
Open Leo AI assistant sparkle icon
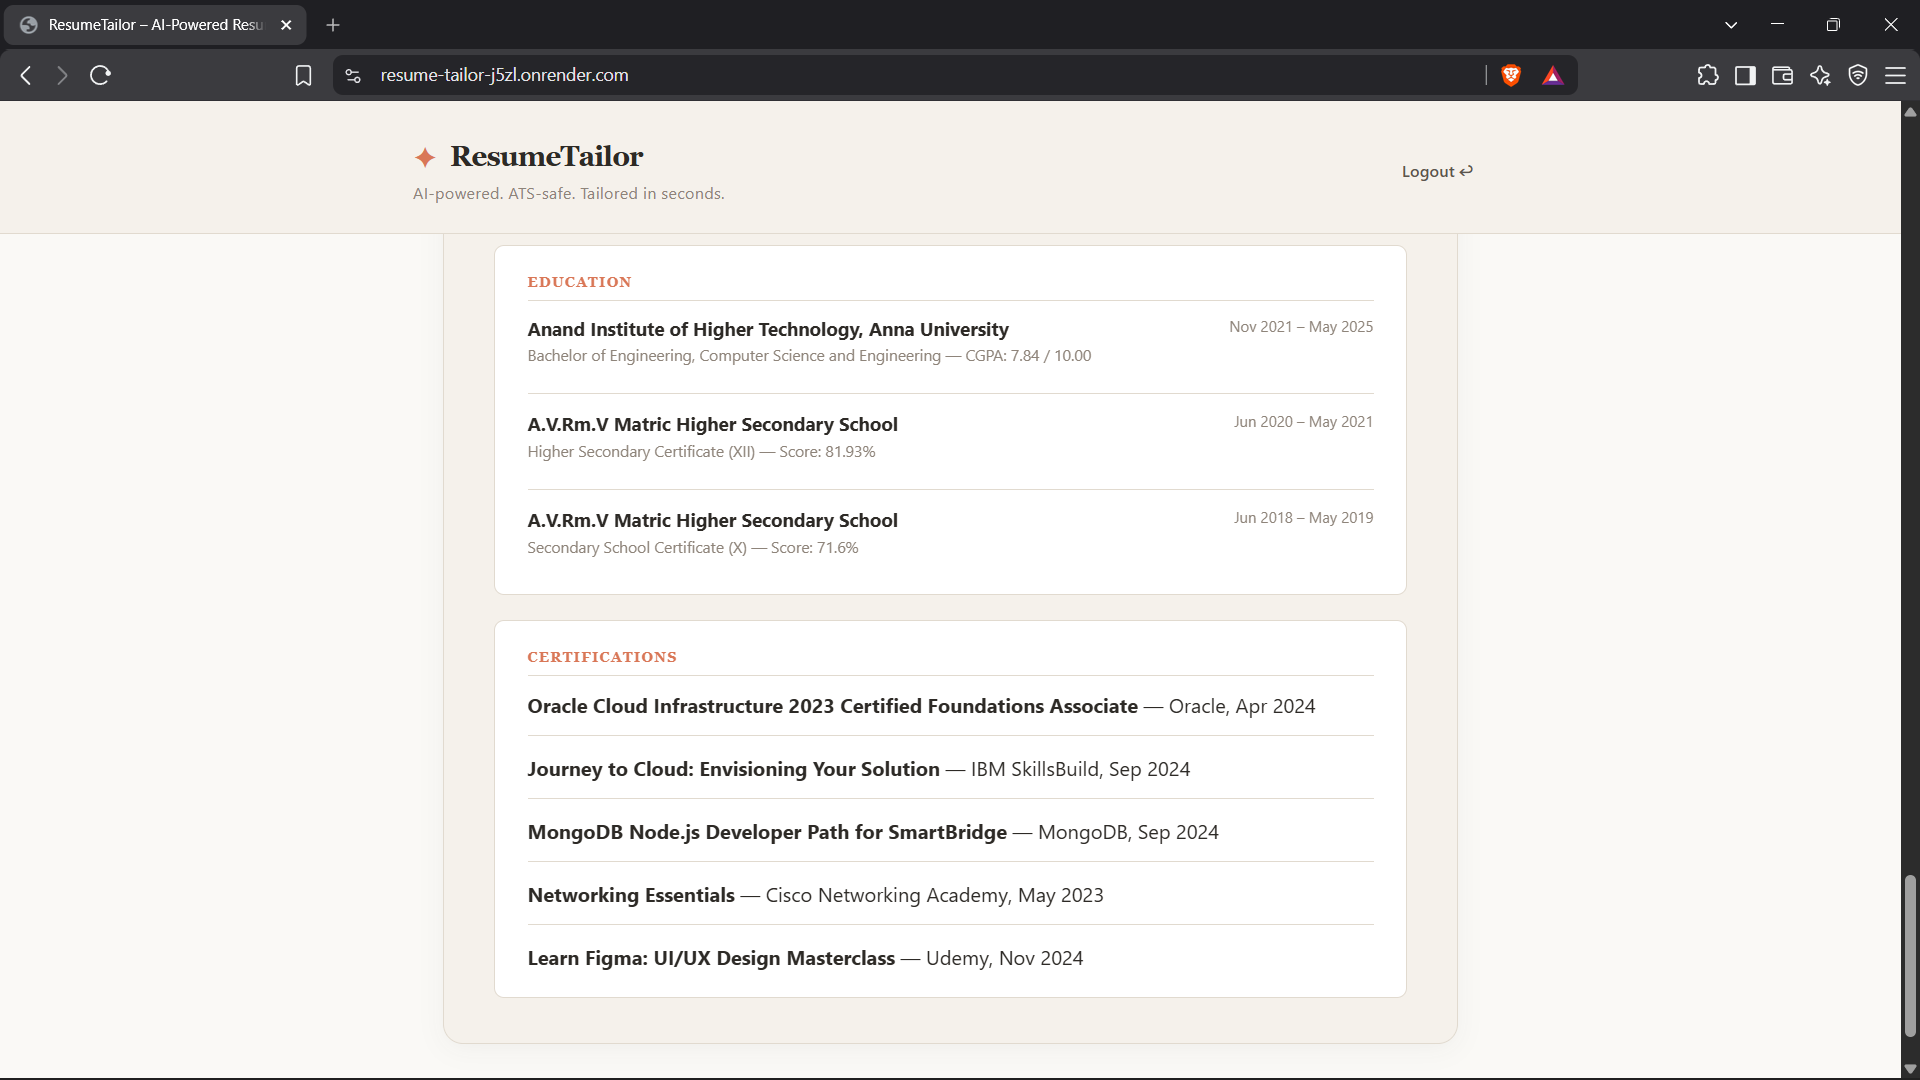pos(1820,75)
